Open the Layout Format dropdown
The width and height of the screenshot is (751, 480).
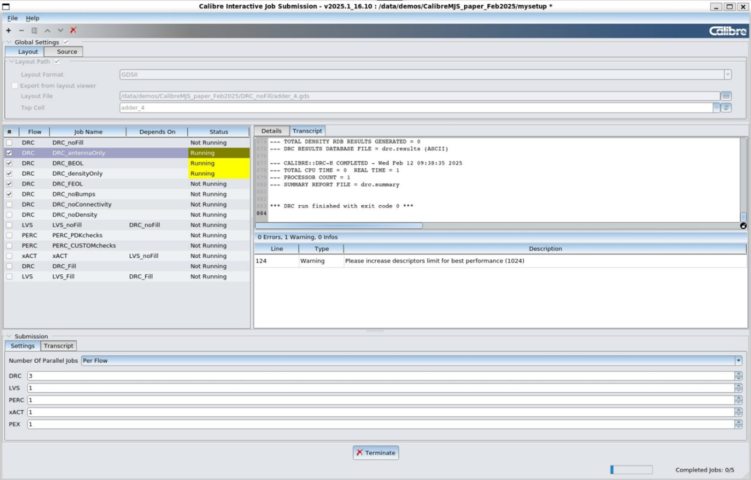(728, 75)
